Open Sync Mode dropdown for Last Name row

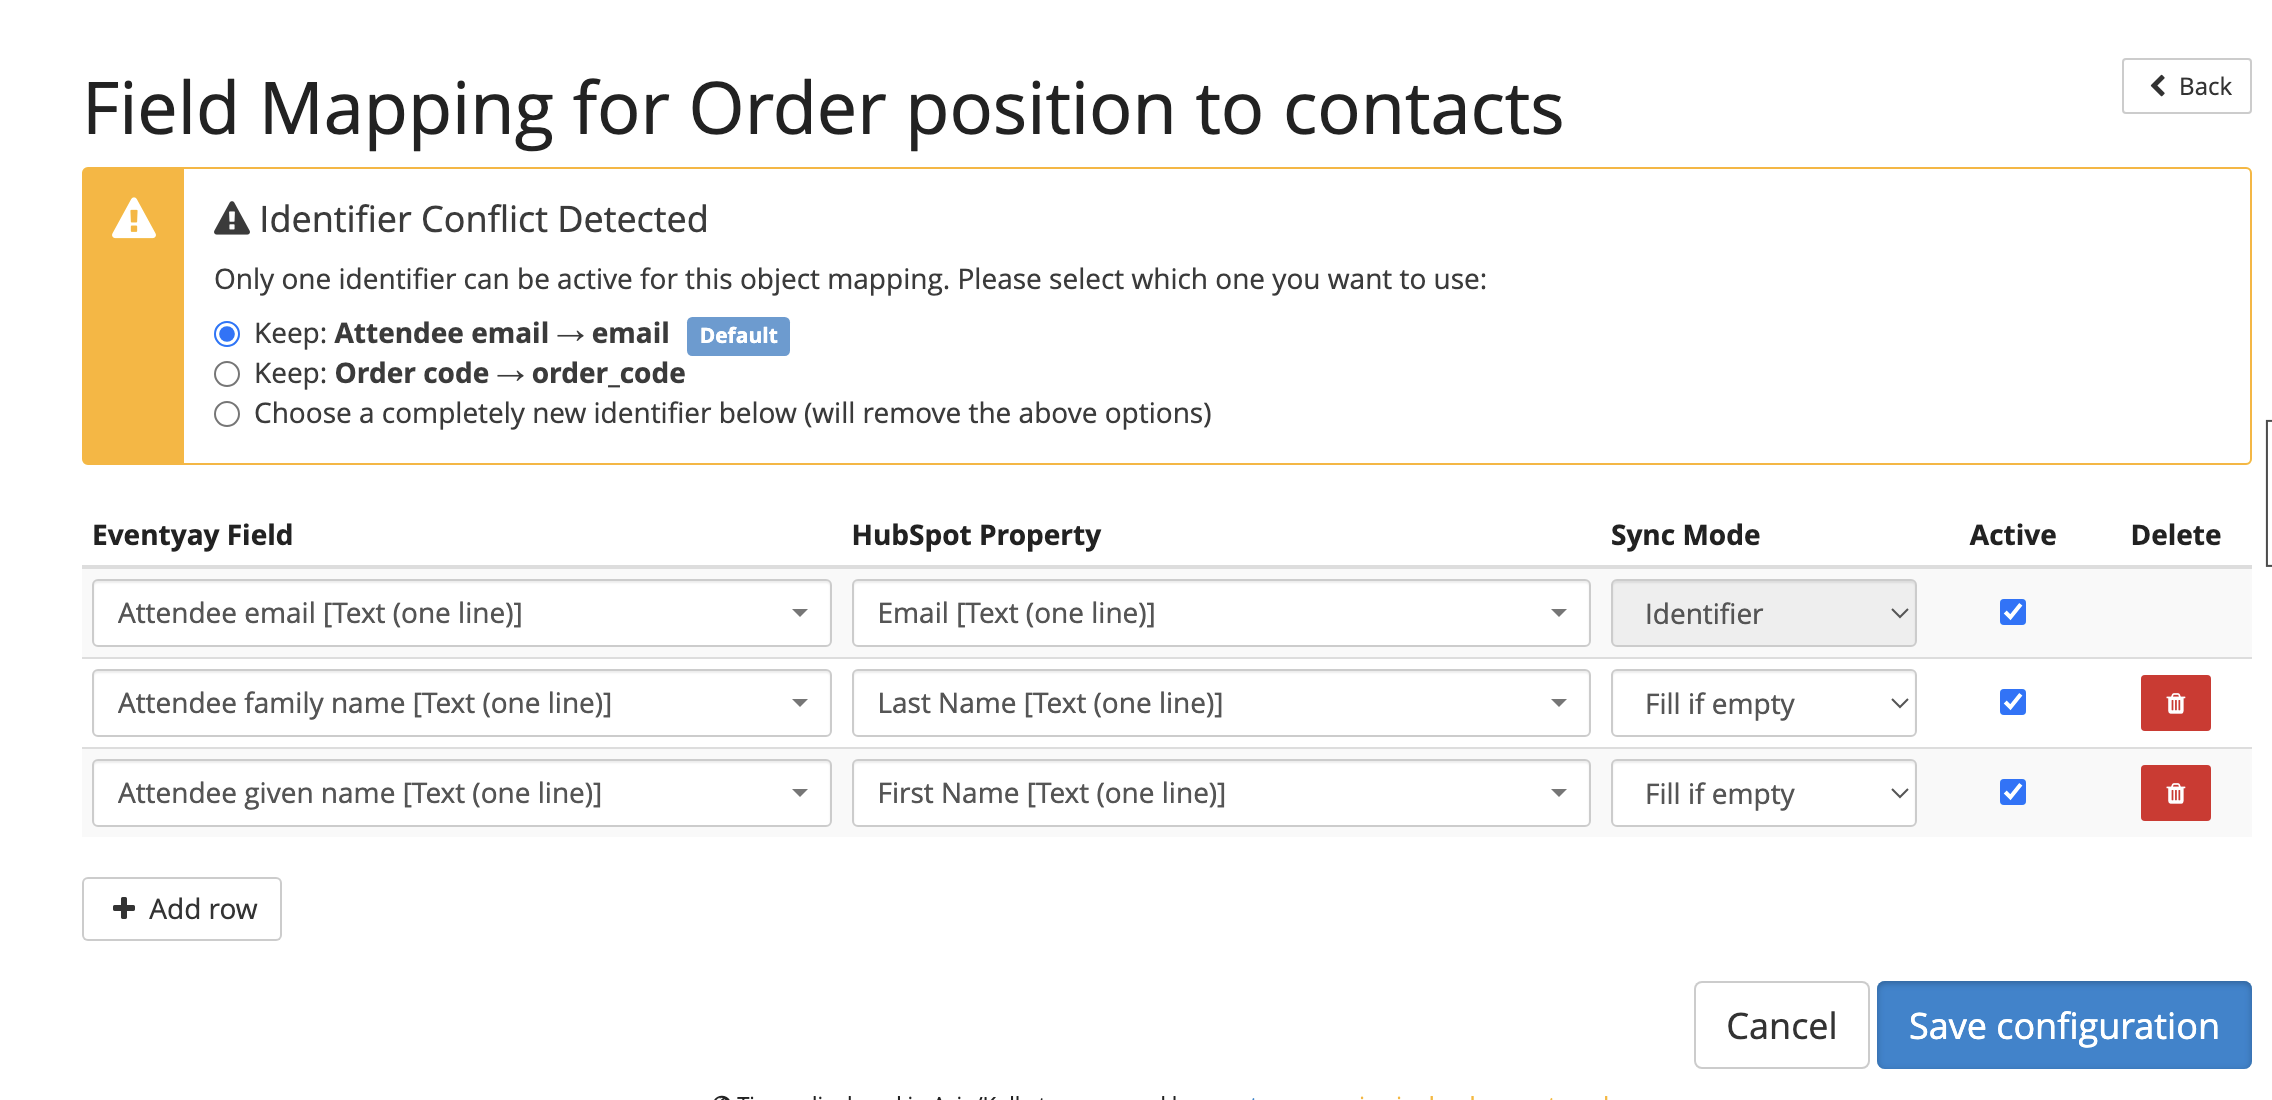click(x=1764, y=703)
